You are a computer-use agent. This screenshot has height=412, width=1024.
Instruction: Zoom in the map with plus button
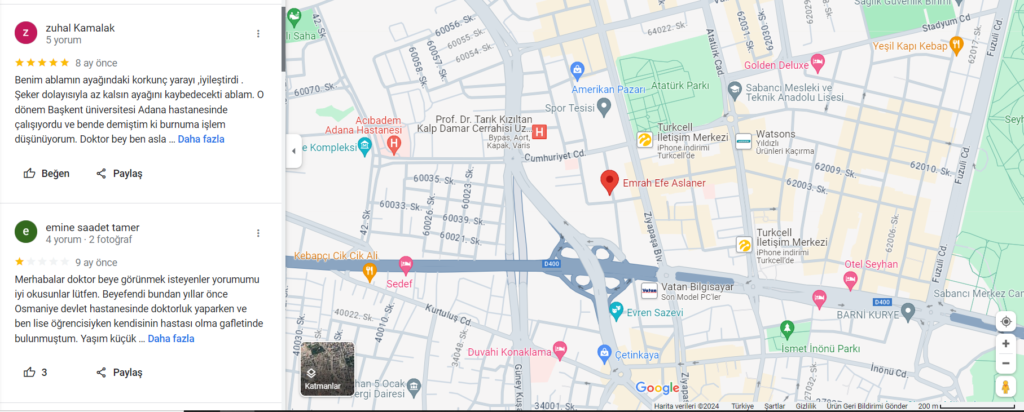[1005, 344]
